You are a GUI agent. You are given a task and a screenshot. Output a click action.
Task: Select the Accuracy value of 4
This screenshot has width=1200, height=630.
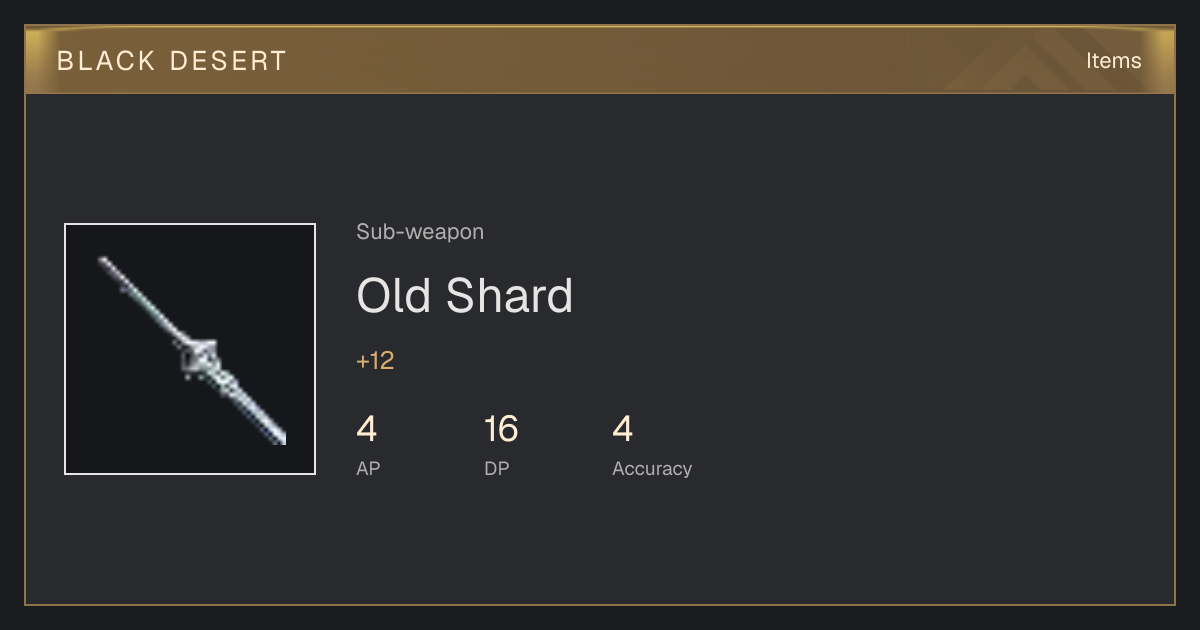623,429
